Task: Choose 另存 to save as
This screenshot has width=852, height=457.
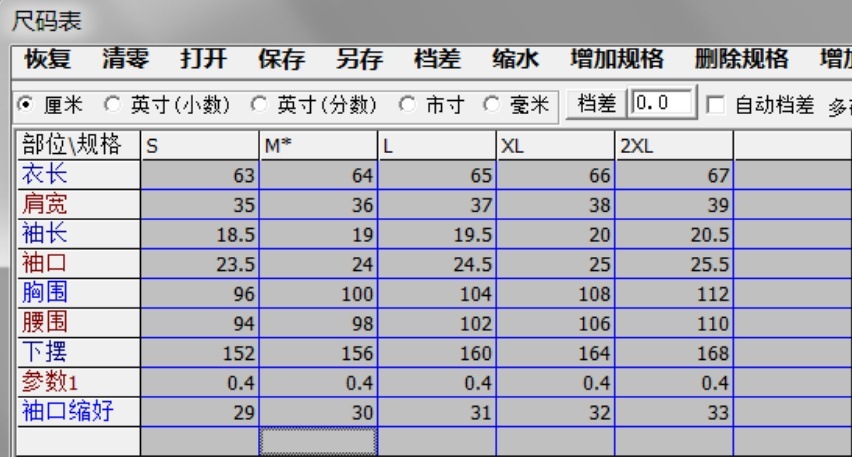Action: pyautogui.click(x=360, y=59)
